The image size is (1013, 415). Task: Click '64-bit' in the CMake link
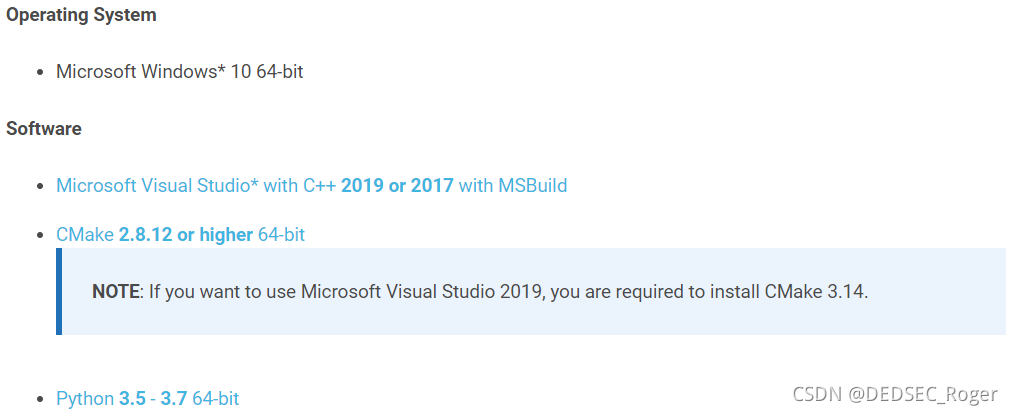pos(281,234)
